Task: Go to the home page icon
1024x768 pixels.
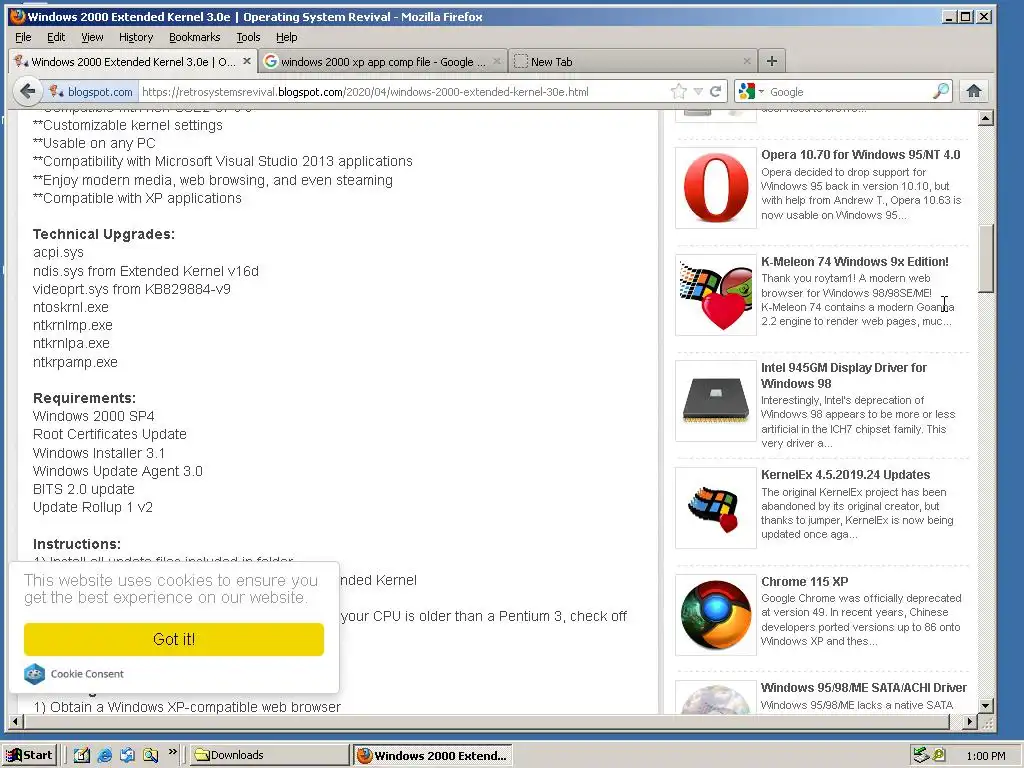Action: coord(974,91)
